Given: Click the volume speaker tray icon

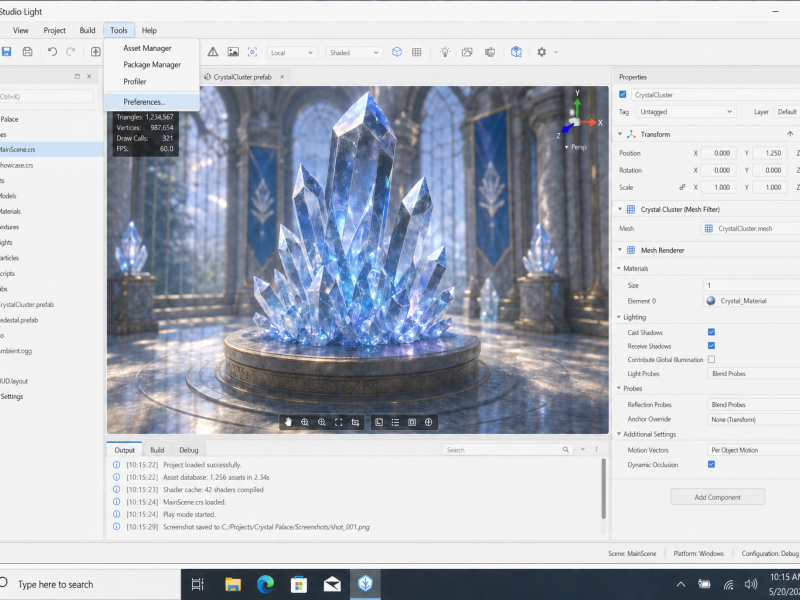Looking at the screenshot, I should [x=751, y=584].
